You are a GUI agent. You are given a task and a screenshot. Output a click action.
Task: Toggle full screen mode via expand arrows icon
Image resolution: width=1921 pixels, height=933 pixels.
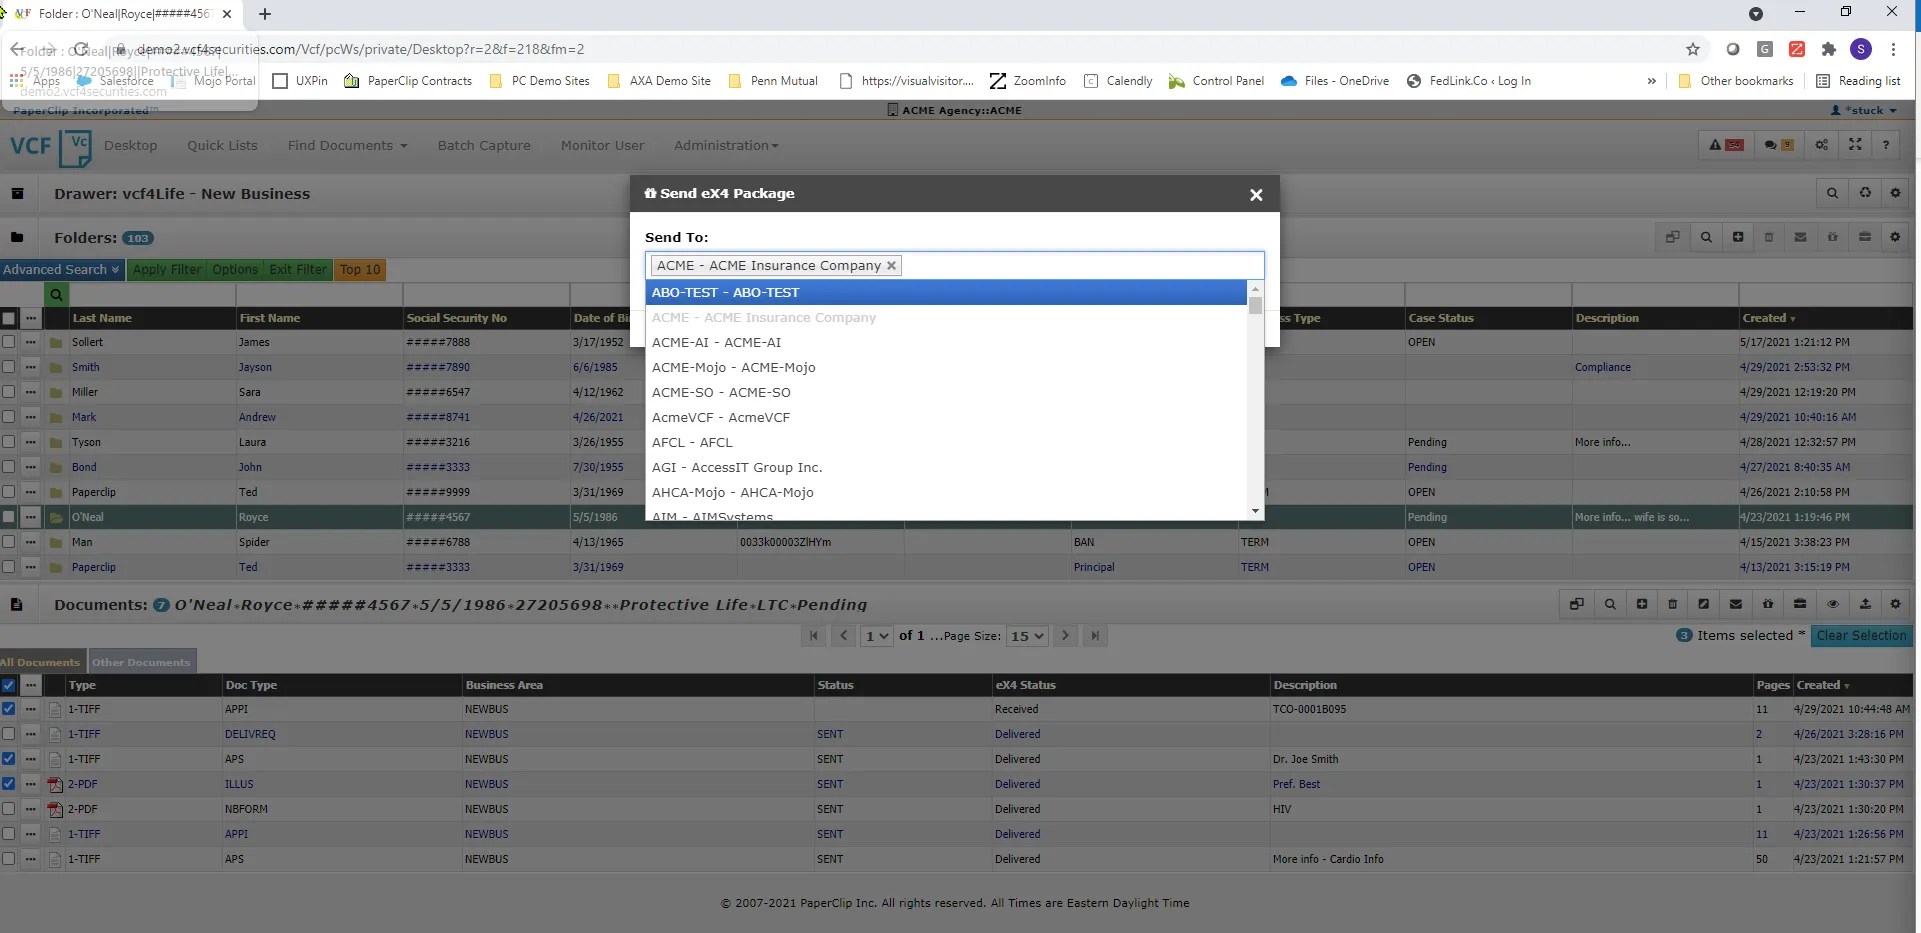1855,144
